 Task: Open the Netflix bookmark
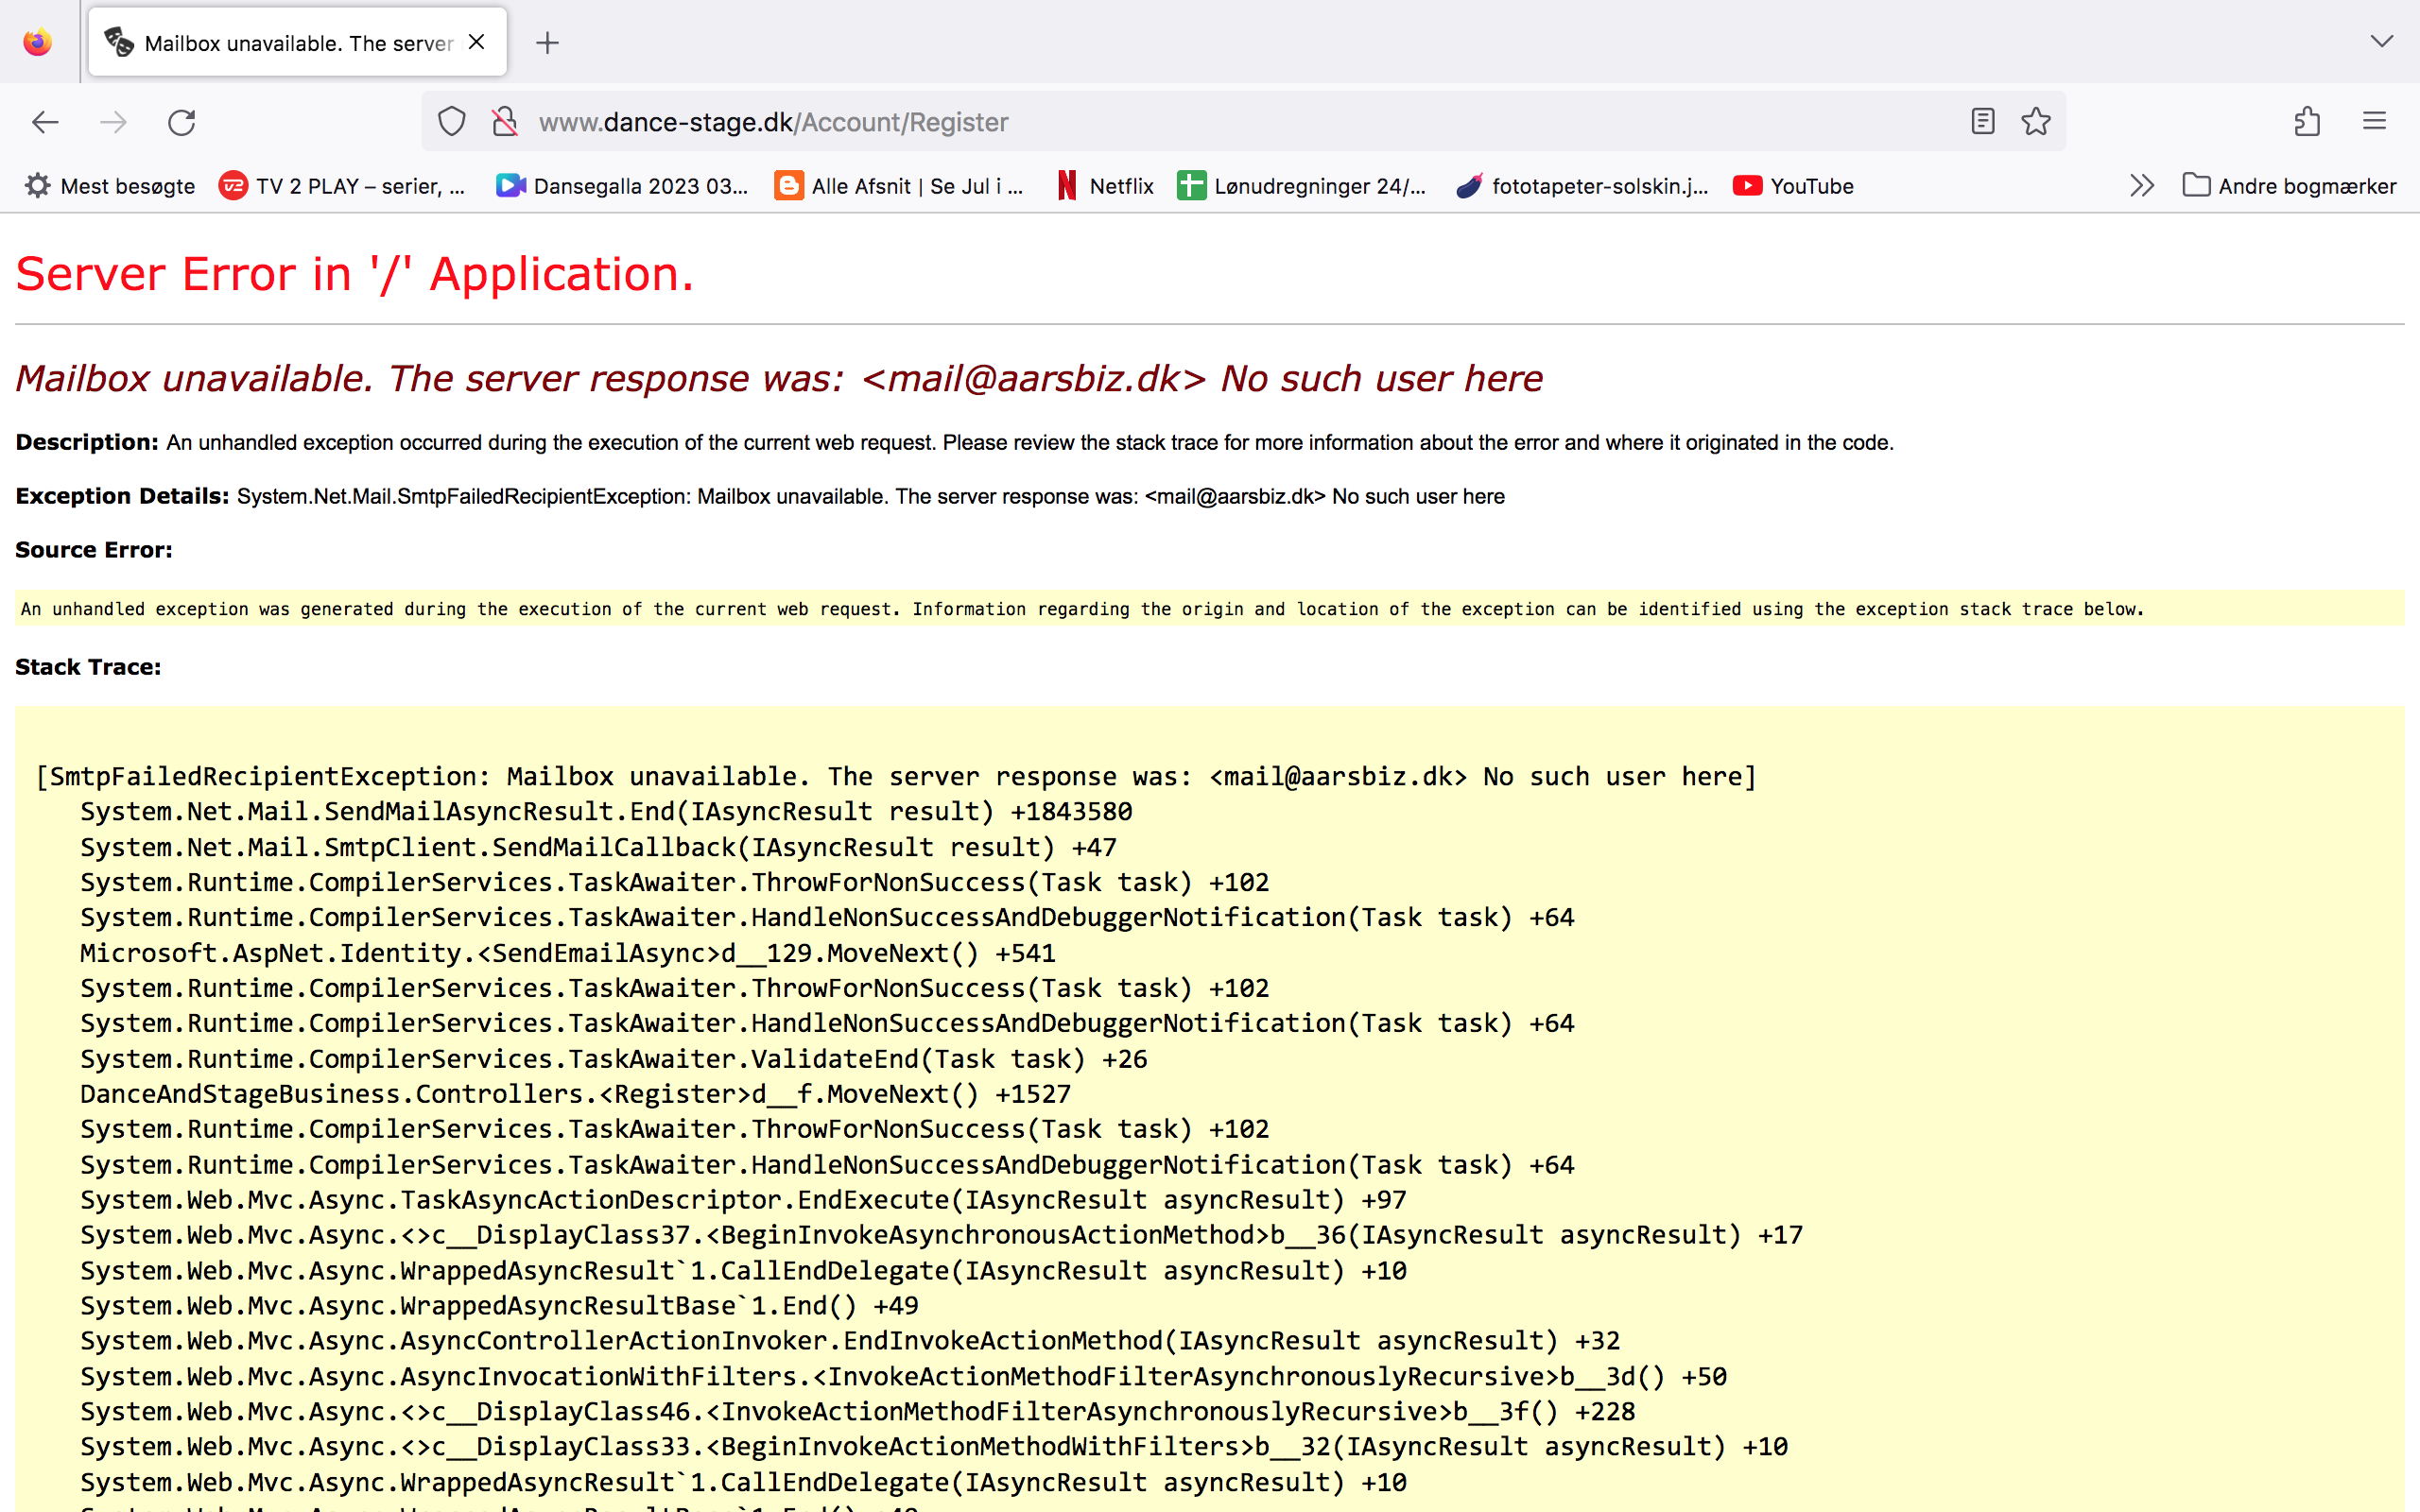pos(1105,186)
